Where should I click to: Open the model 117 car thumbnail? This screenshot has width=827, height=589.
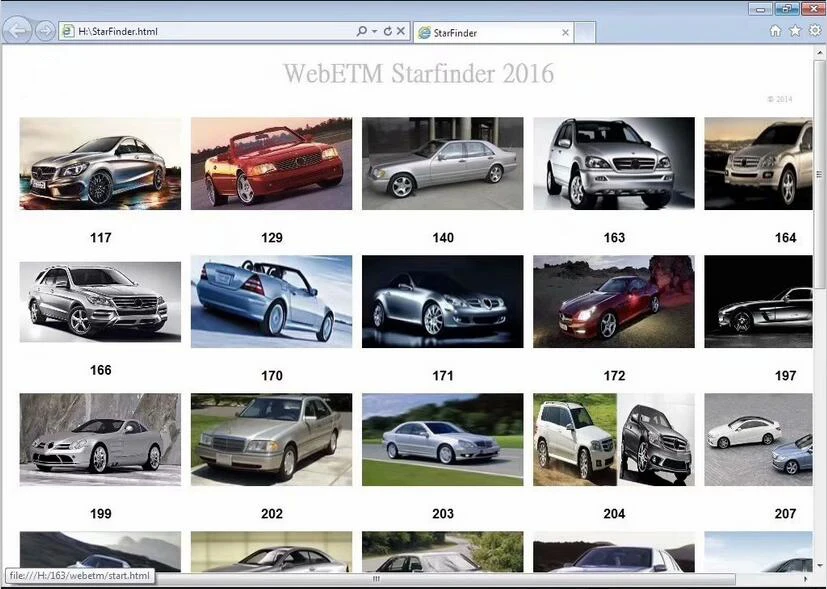pyautogui.click(x=100, y=163)
